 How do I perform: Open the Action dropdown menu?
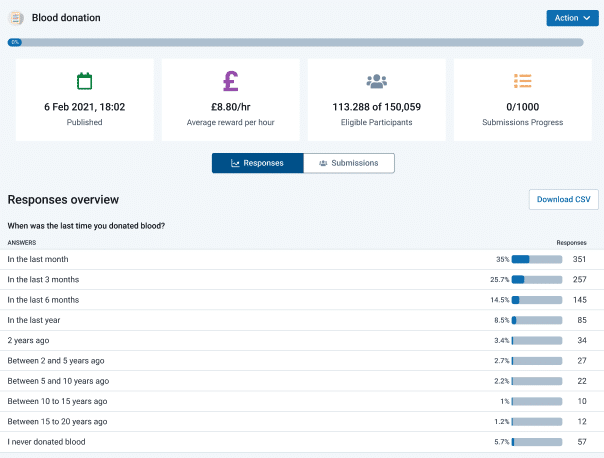tap(572, 18)
